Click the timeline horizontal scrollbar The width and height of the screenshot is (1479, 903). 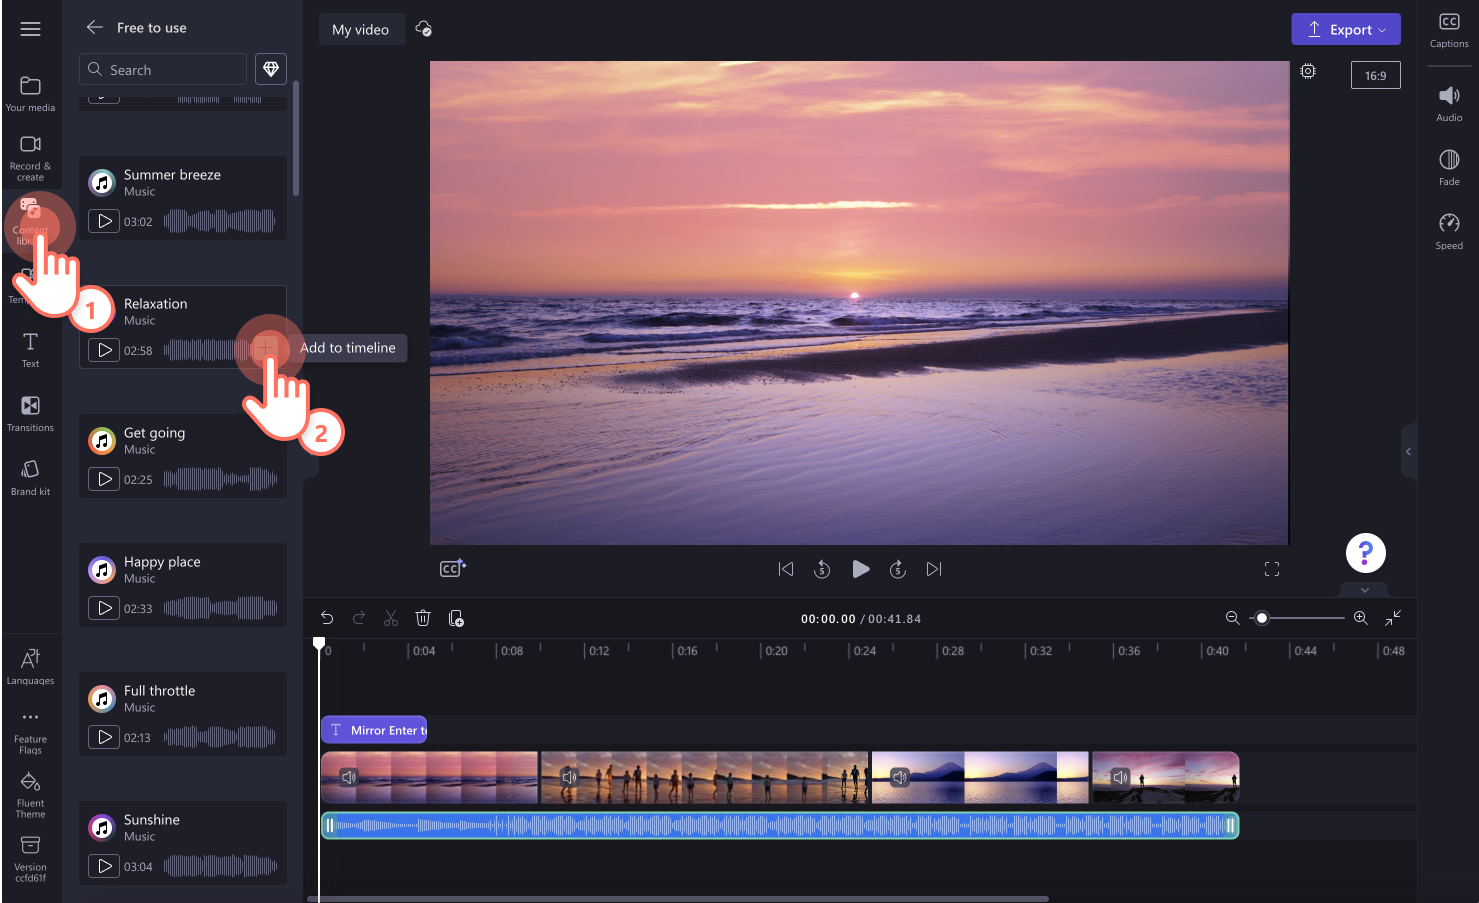(679, 898)
